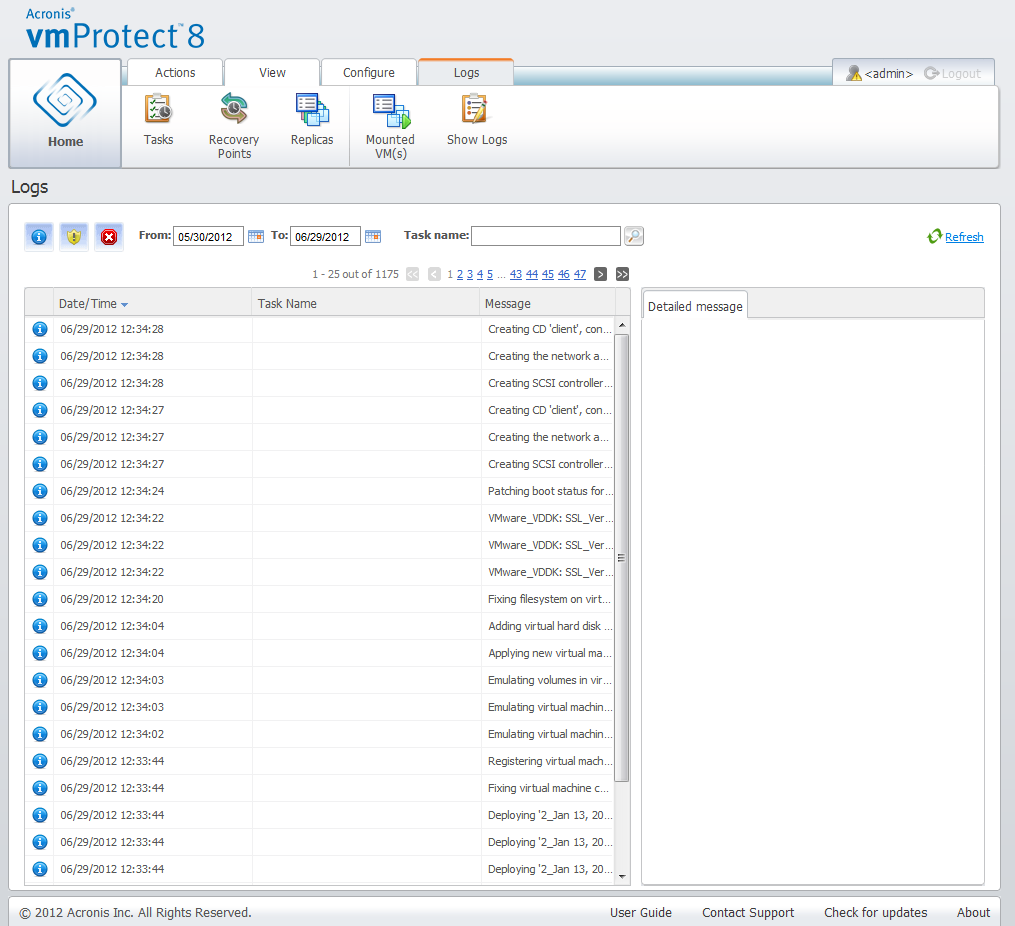Switch to the Configure tab

[x=368, y=72]
